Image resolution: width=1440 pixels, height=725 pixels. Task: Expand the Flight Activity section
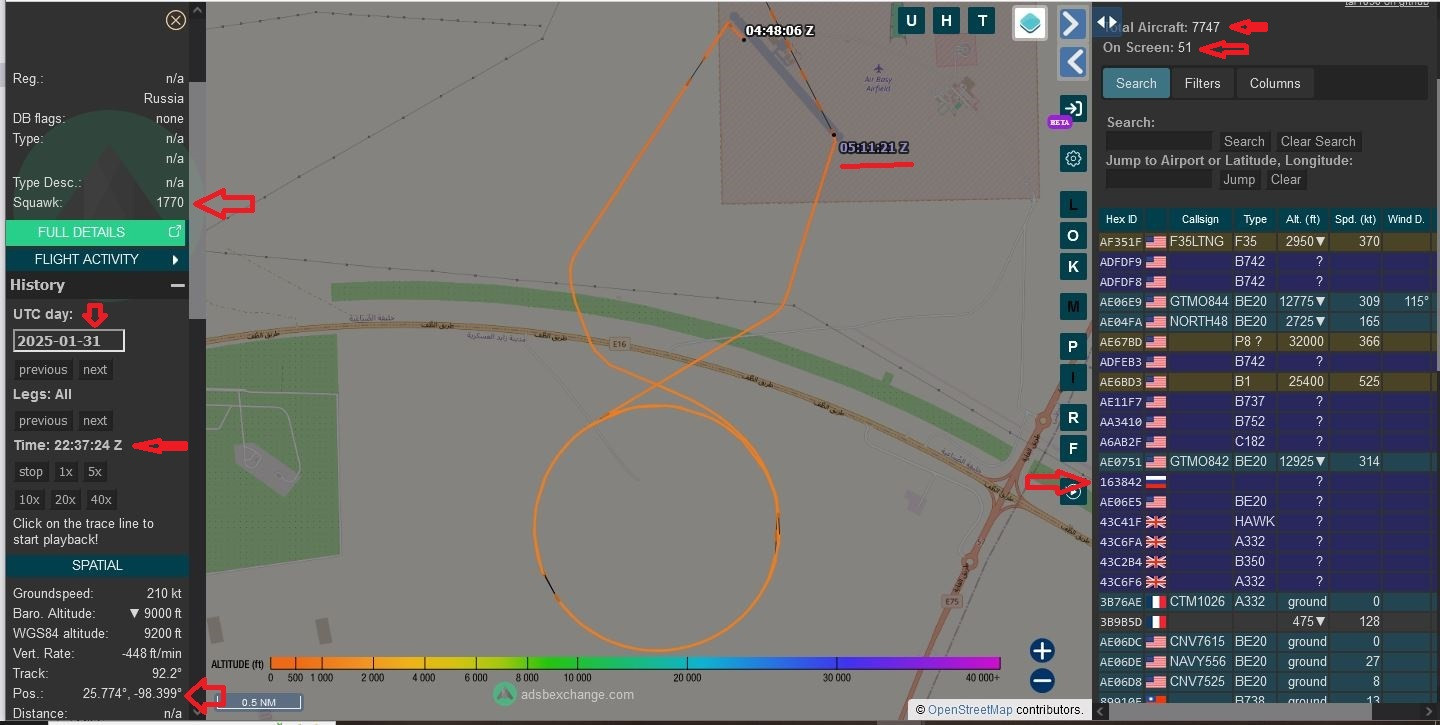(x=96, y=259)
